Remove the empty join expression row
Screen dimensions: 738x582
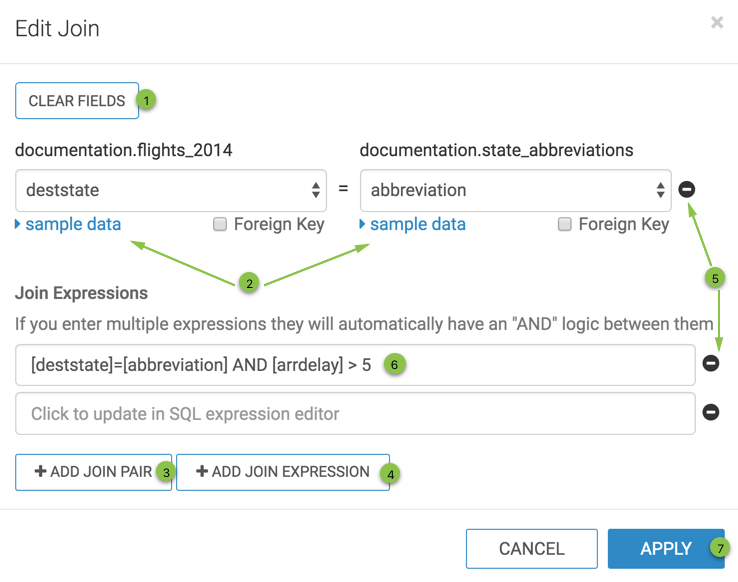(x=711, y=412)
